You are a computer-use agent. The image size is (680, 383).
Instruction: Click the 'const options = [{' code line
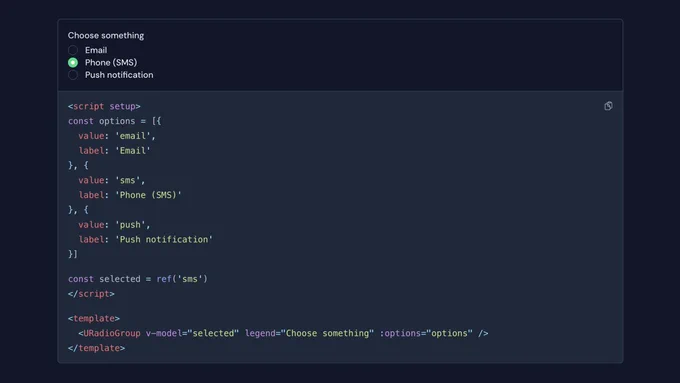114,121
